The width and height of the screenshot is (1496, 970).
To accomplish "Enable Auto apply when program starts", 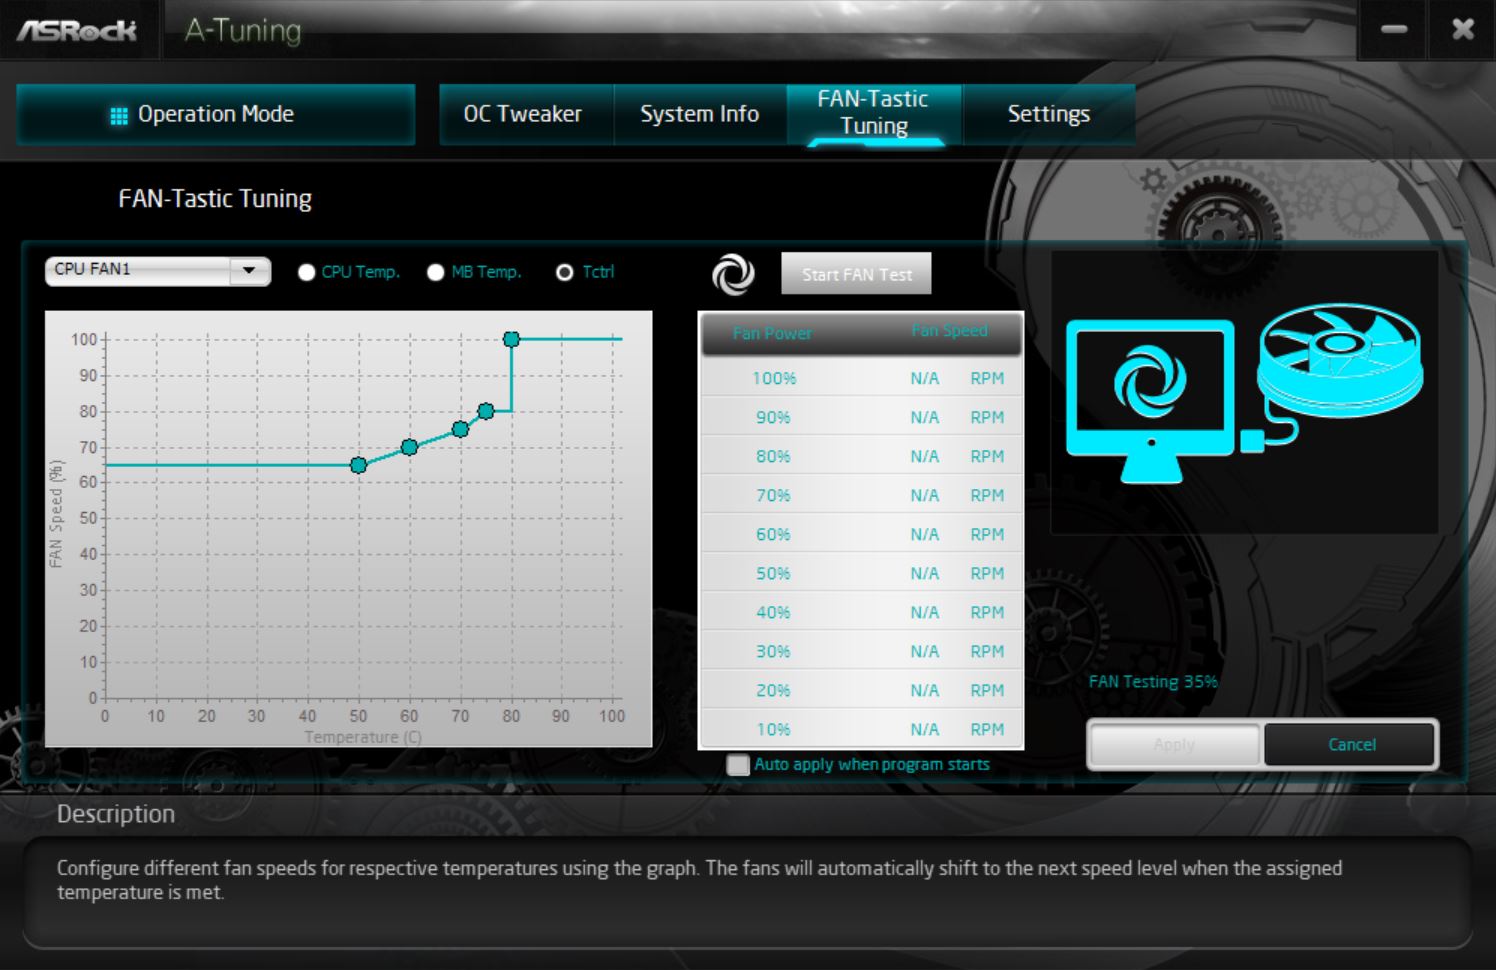I will 738,765.
